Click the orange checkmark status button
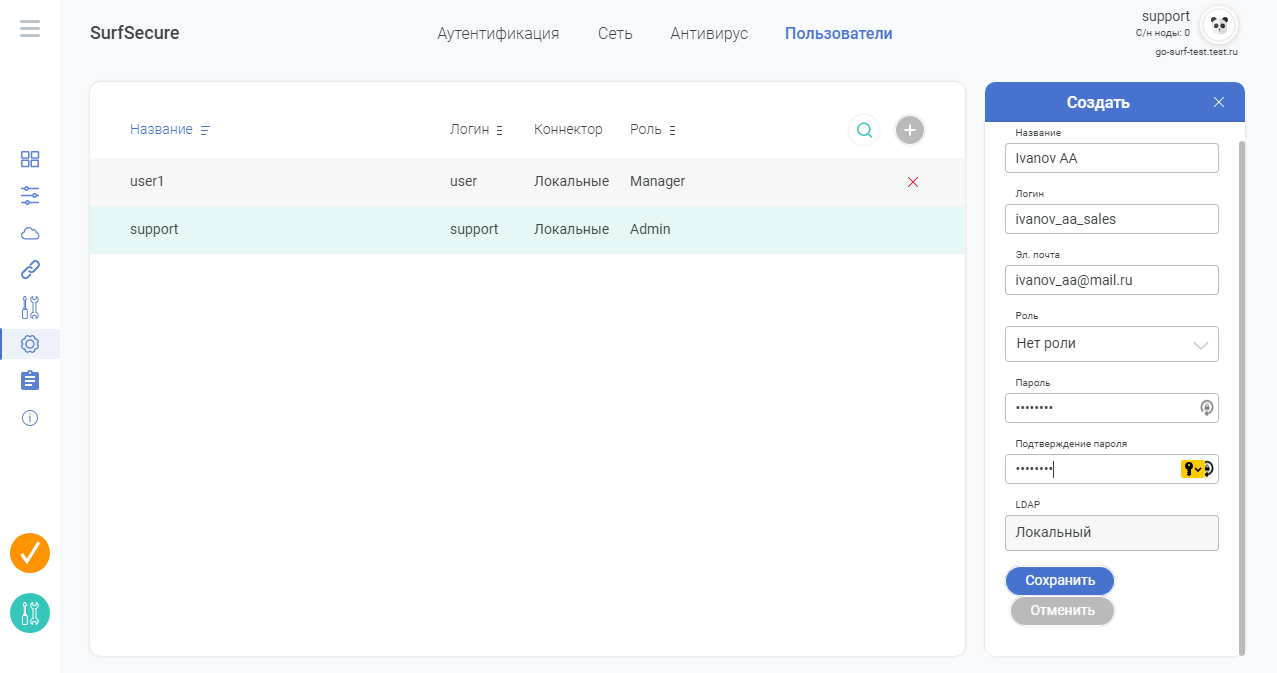The width and height of the screenshot is (1277, 673). [x=30, y=553]
